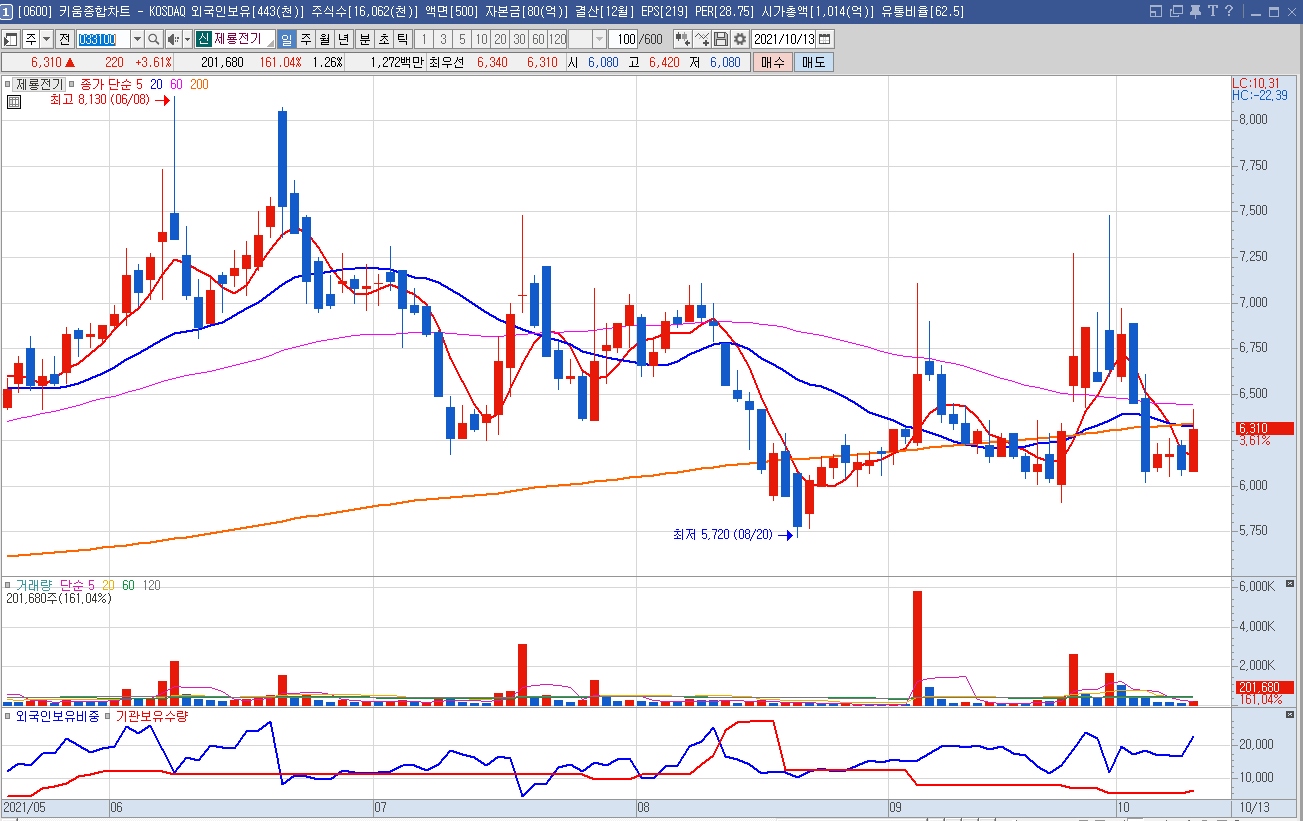Screen dimensions: 1303x821
Task: Click the numbered 1 screen icon in title bar
Action: pos(6,11)
